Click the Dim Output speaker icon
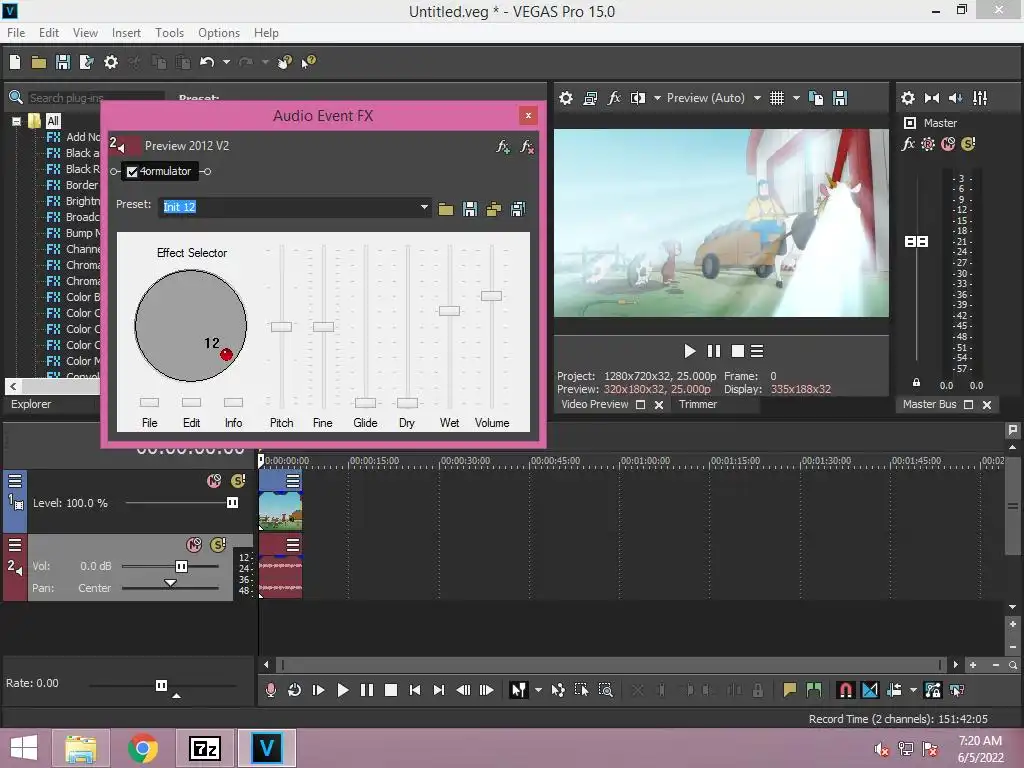The height and width of the screenshot is (768, 1024). click(x=955, y=98)
